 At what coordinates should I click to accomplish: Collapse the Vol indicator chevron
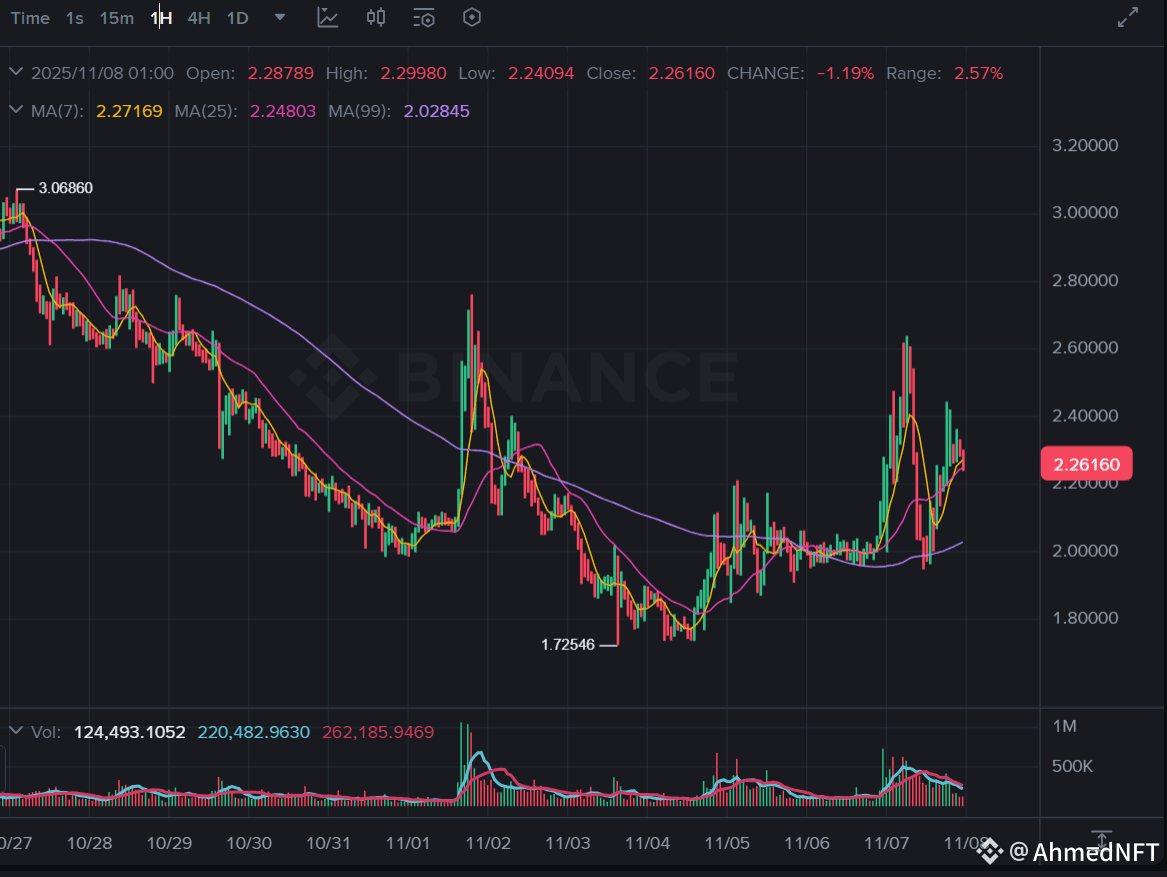pyautogui.click(x=16, y=731)
